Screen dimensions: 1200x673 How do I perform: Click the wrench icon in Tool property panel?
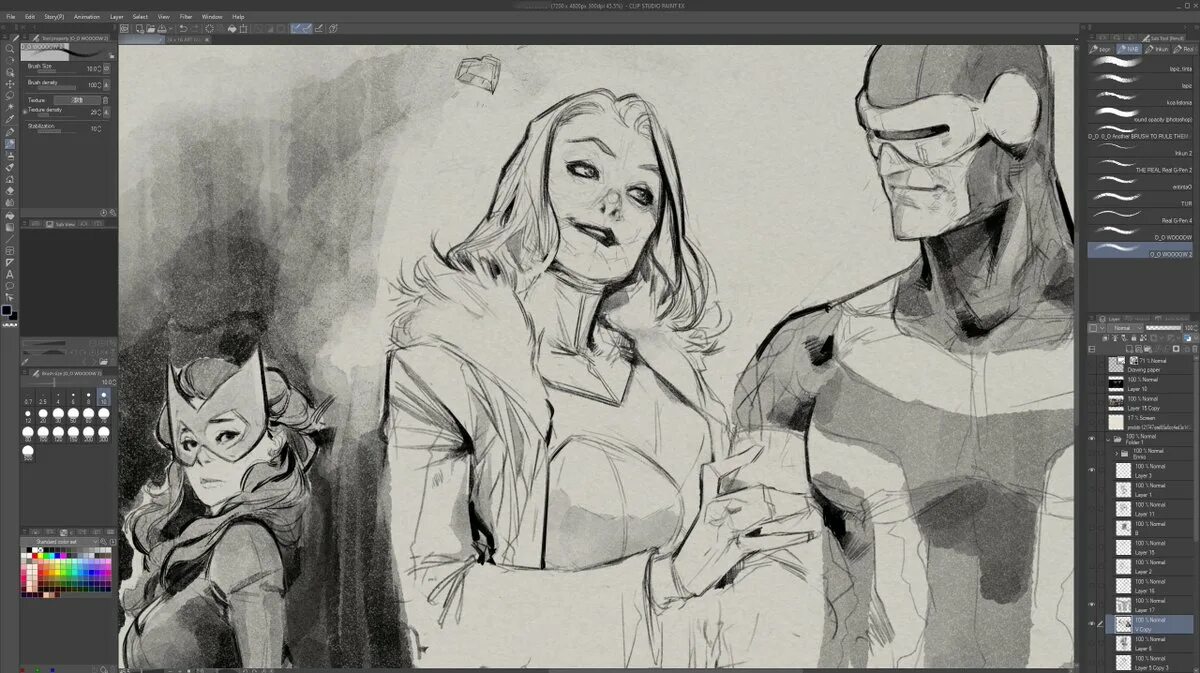click(x=113, y=212)
